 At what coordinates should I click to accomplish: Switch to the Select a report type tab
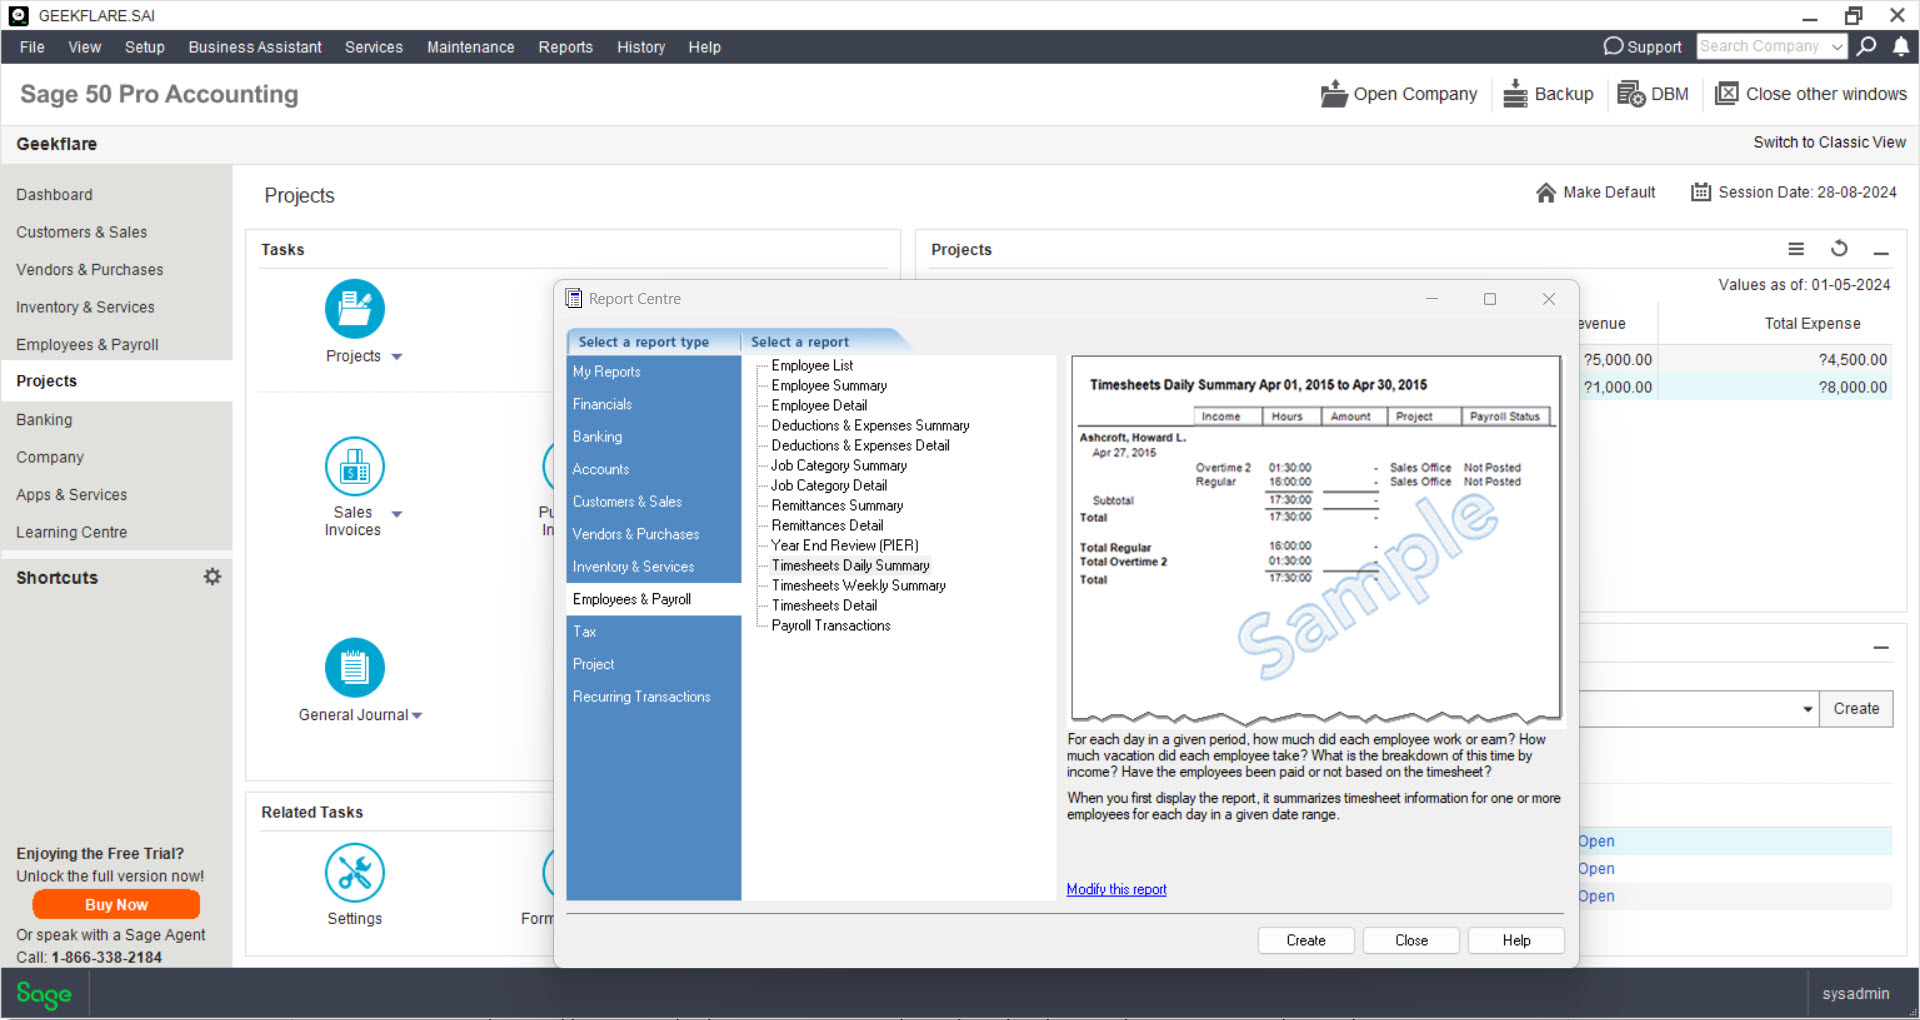tap(643, 341)
